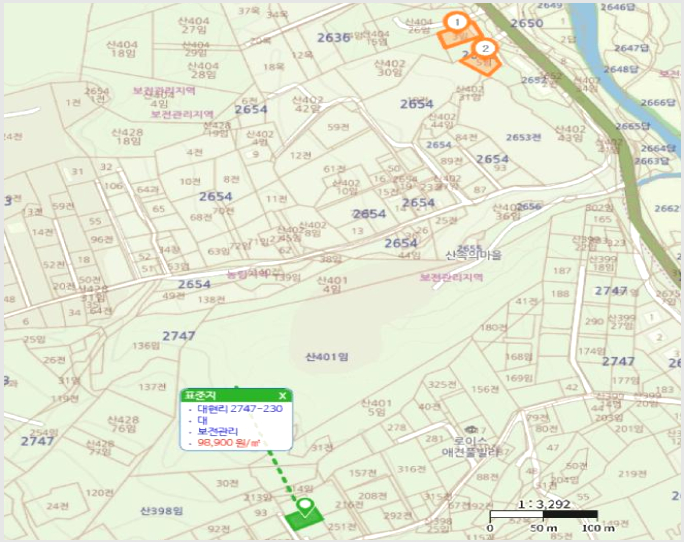The width and height of the screenshot is (684, 542).
Task: Click the orange map marker numbered 2
Action: 485,48
